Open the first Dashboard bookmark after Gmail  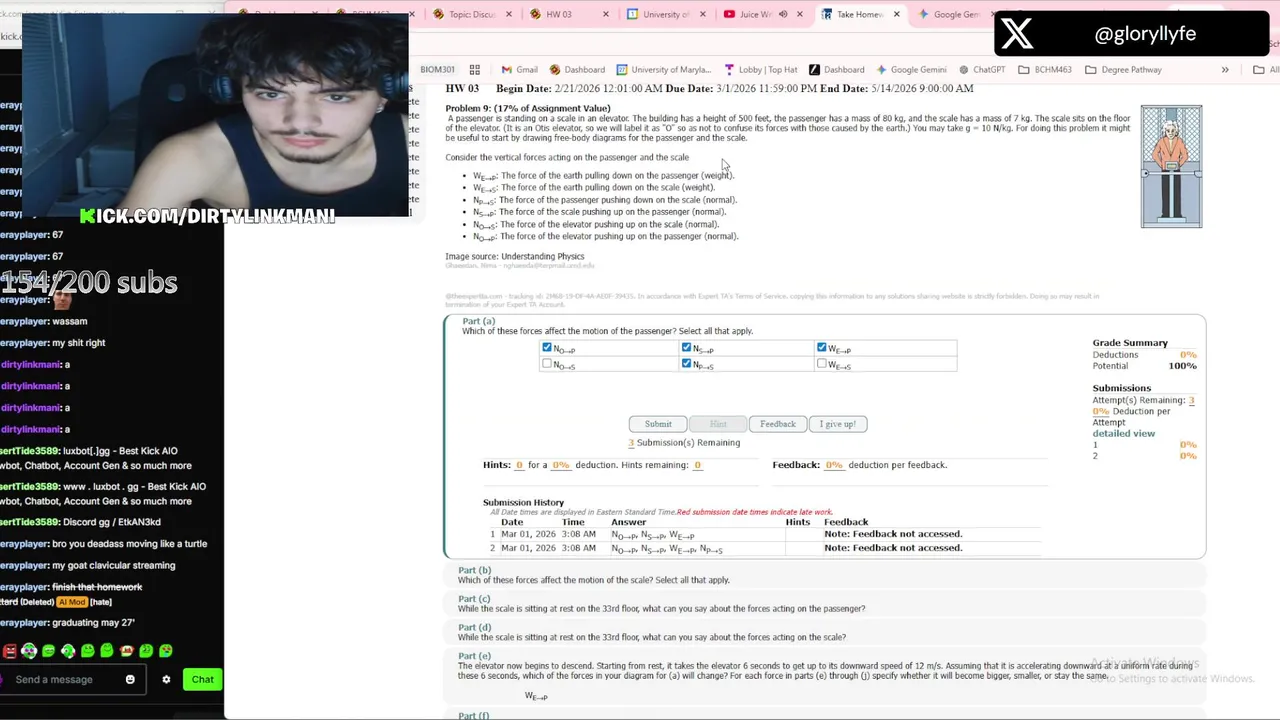577,70
